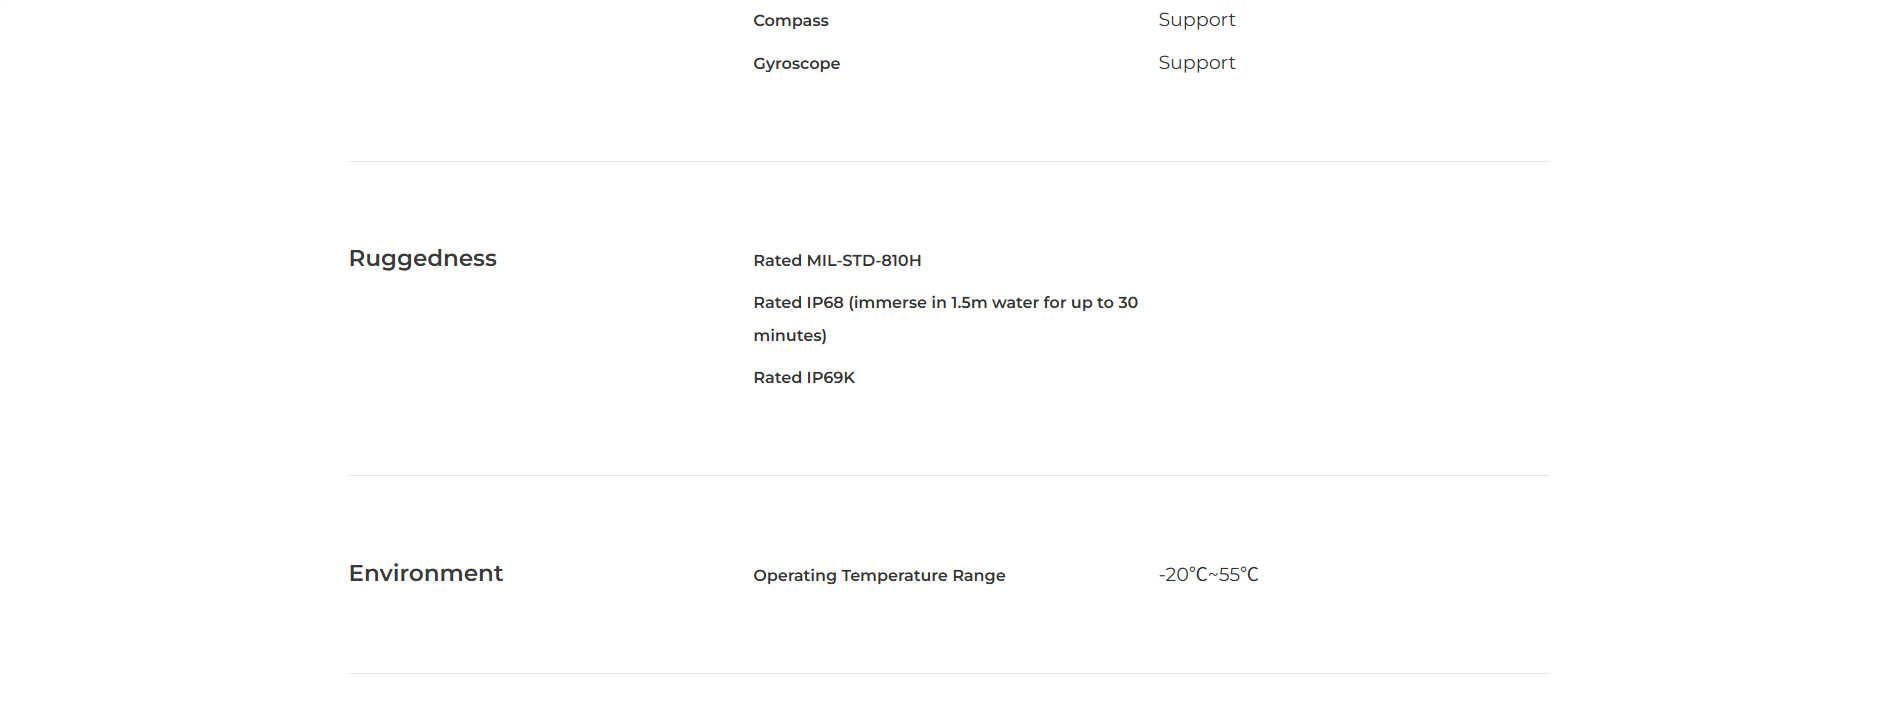
Task: Click the Rated IP69K line
Action: point(804,378)
